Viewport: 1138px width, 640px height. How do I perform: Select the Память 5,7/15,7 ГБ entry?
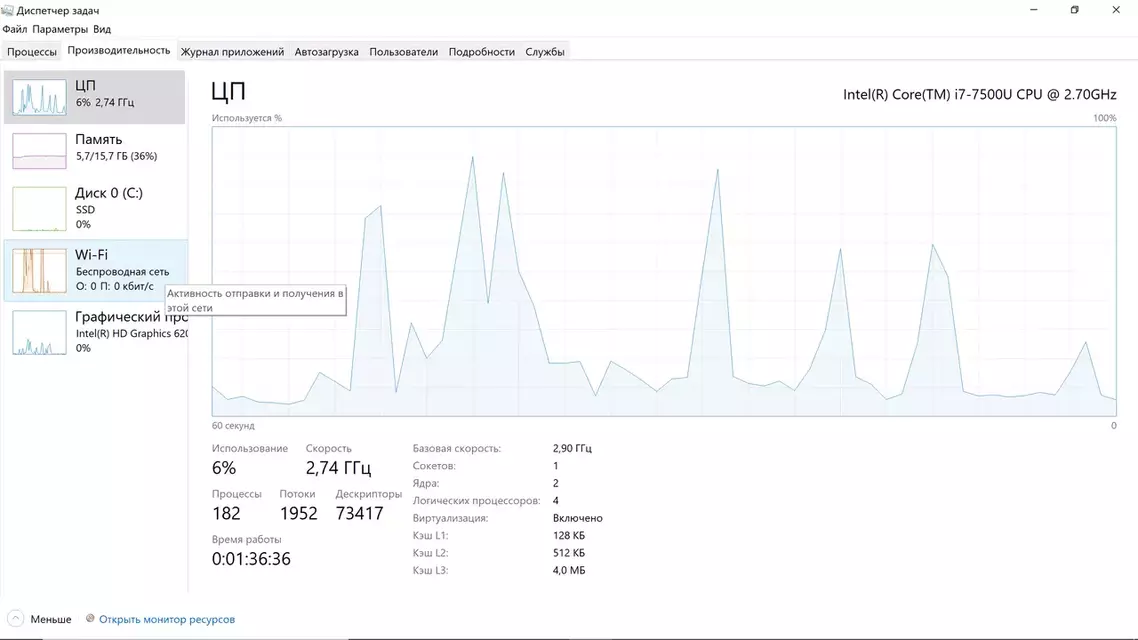click(x=95, y=150)
